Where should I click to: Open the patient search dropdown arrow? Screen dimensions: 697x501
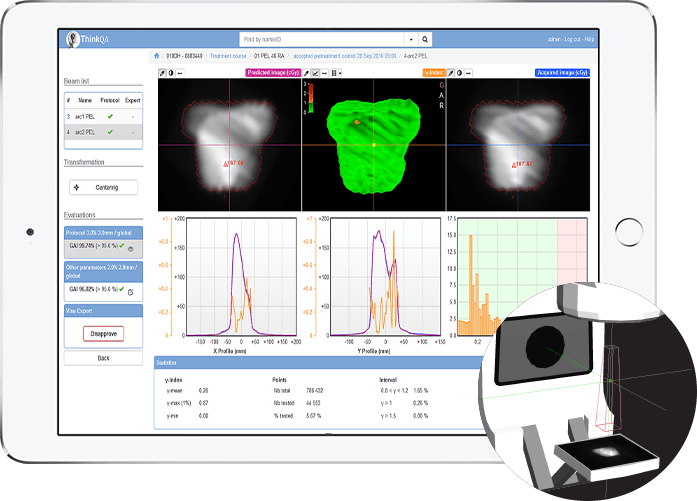tap(382, 40)
